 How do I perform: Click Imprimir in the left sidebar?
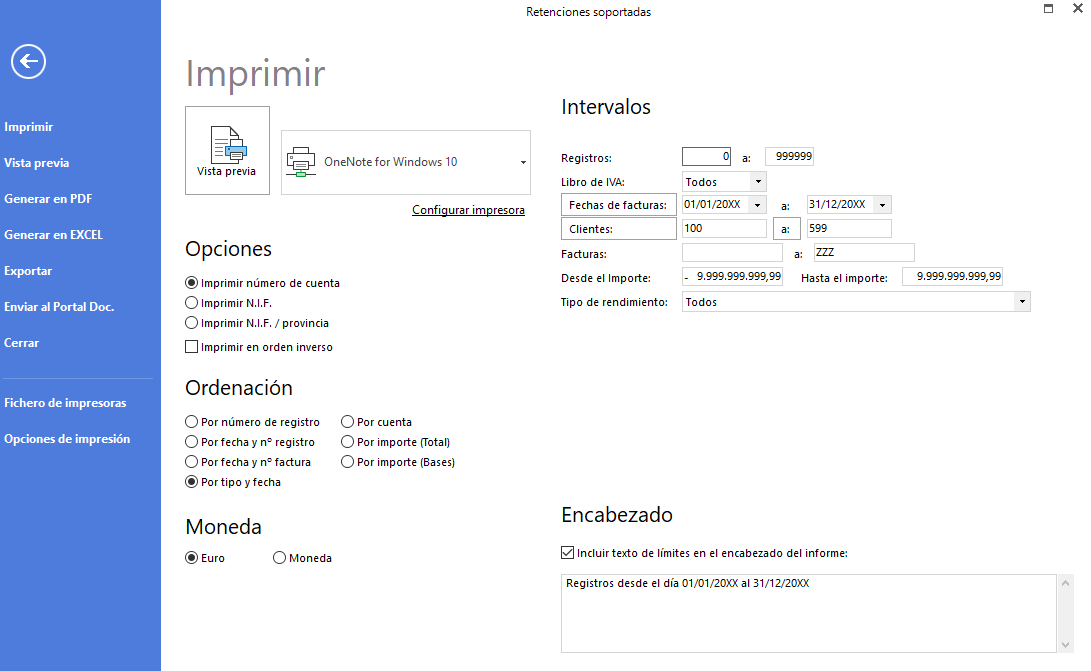tap(29, 127)
